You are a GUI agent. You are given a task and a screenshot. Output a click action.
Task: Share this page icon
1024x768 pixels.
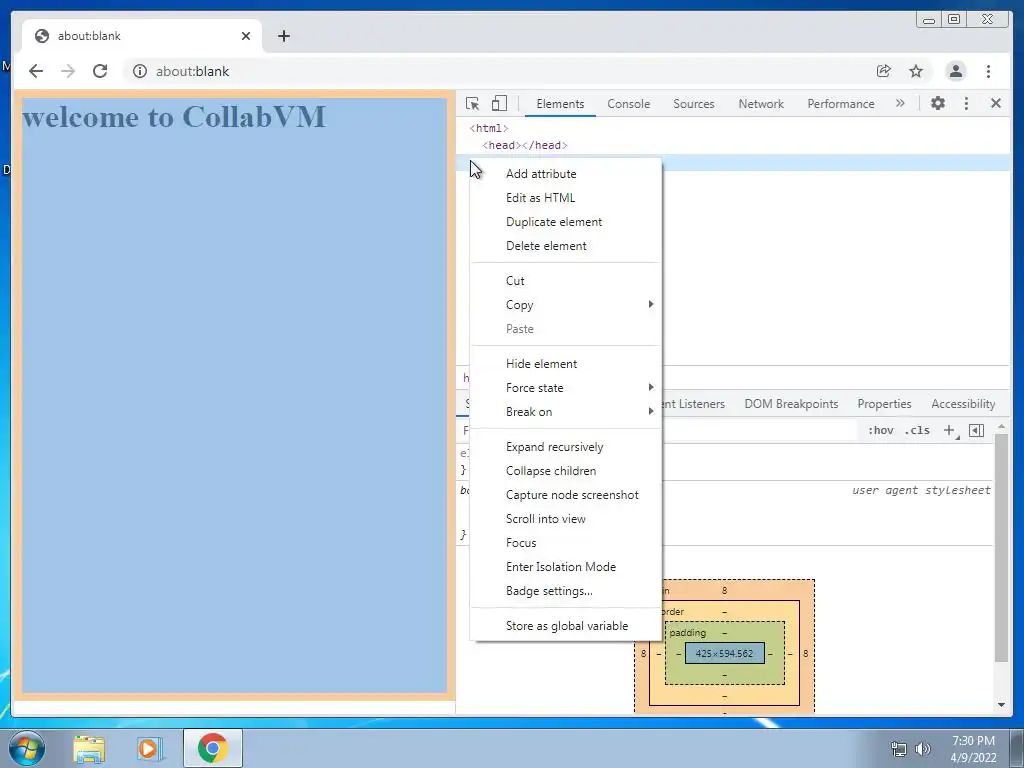884,71
